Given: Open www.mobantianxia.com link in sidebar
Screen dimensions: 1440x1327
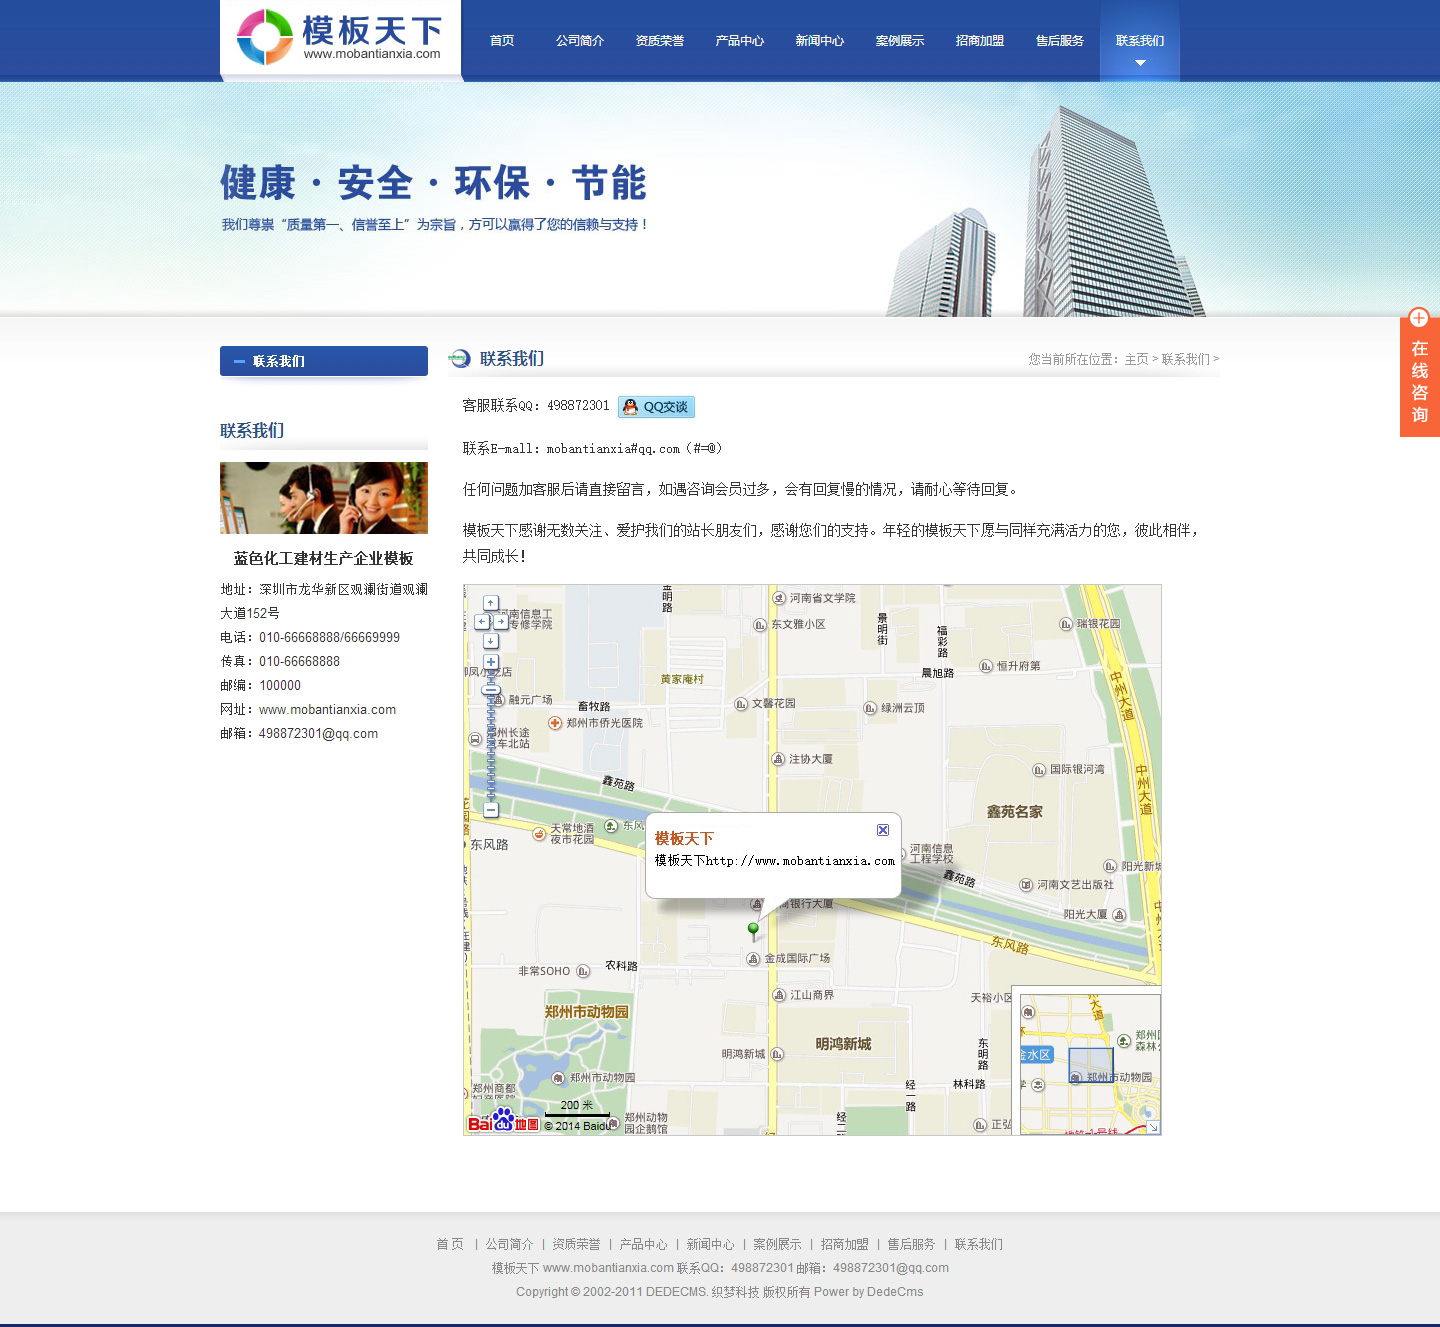Looking at the screenshot, I should (327, 710).
